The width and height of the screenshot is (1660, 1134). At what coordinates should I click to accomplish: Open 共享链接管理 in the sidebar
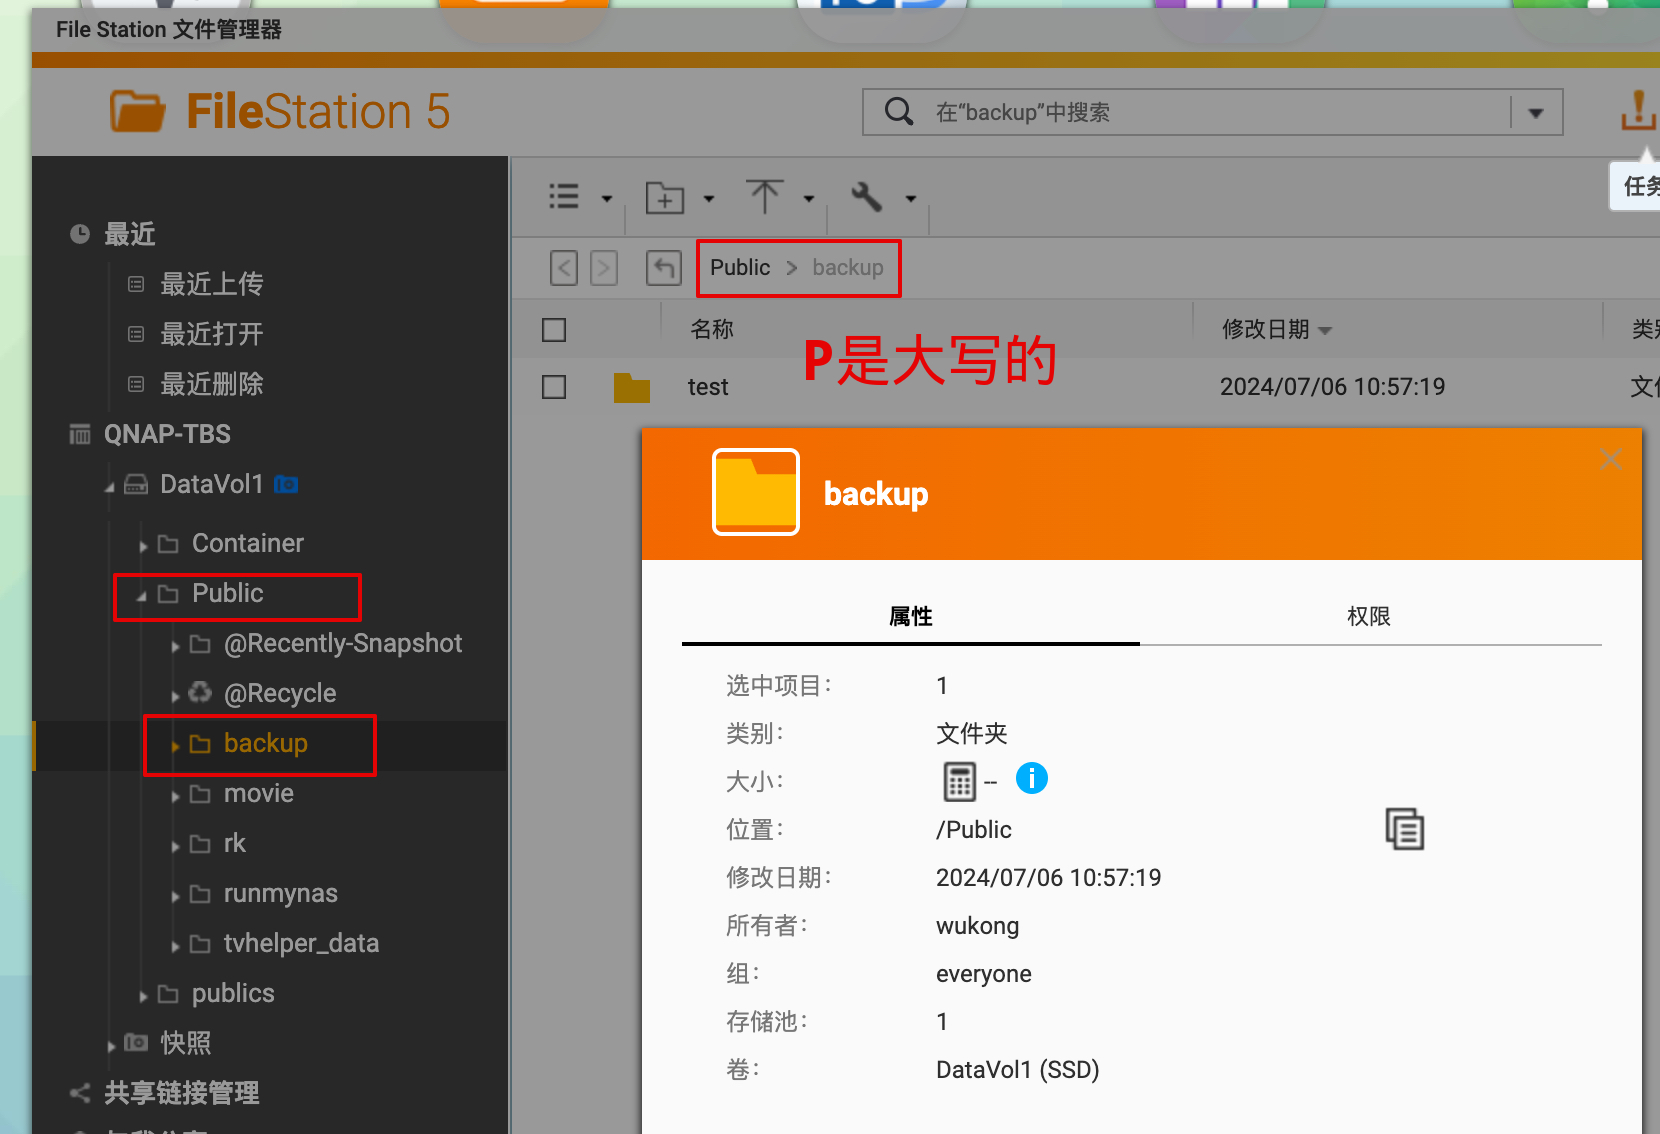coord(181,1093)
